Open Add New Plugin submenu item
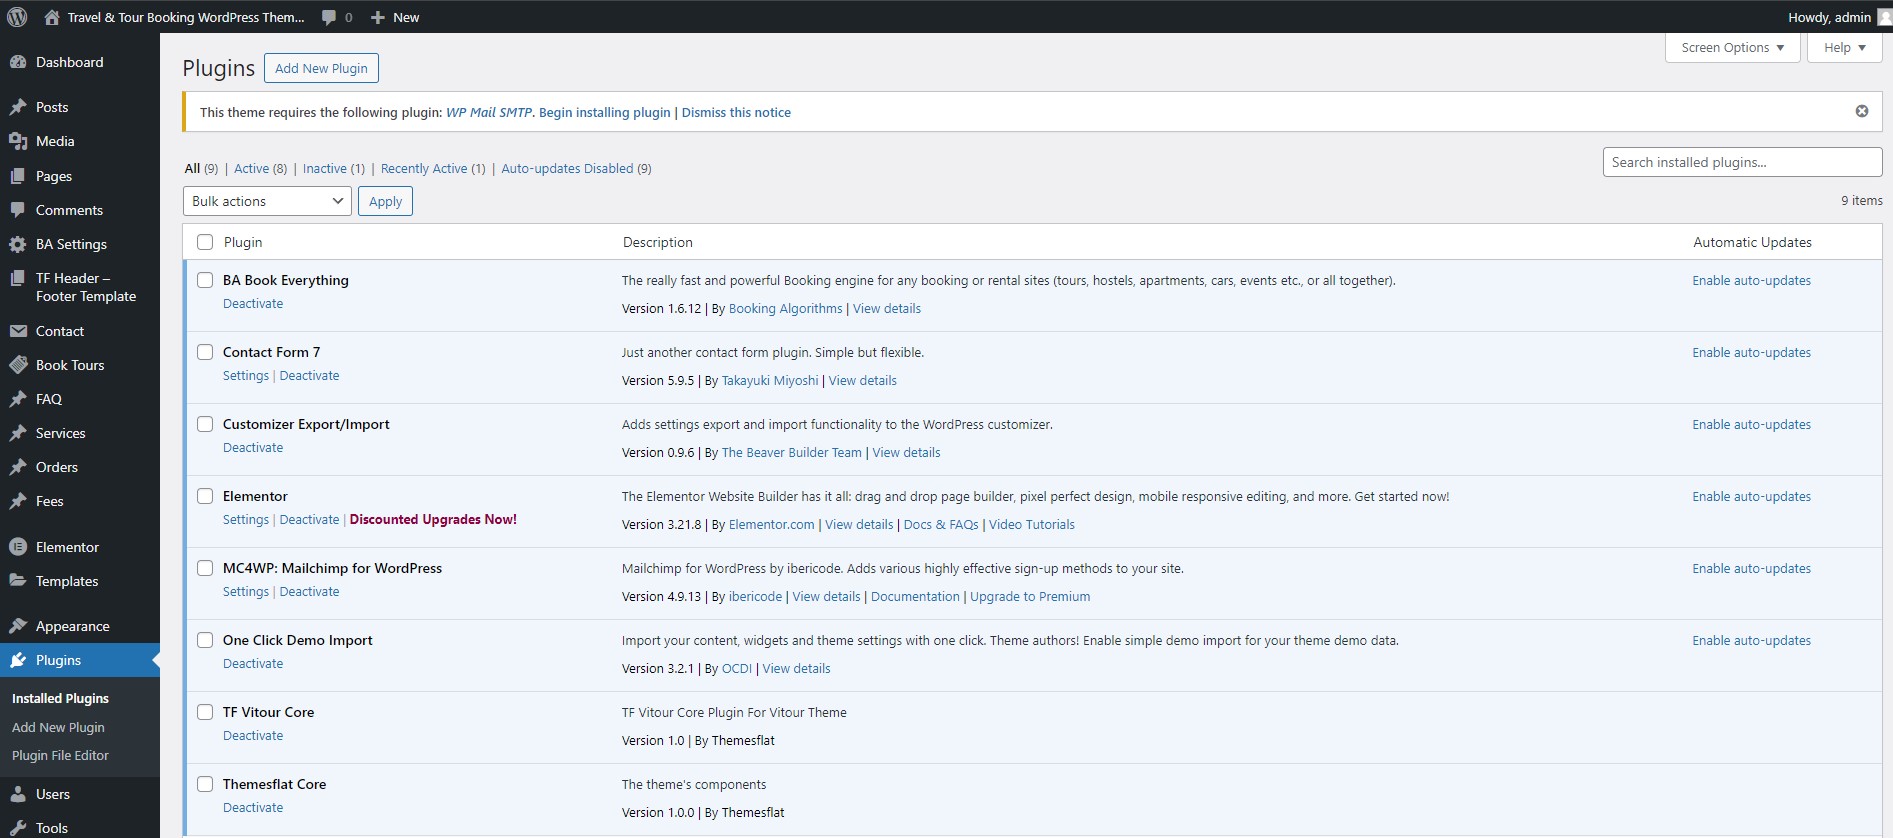1893x838 pixels. 58,727
